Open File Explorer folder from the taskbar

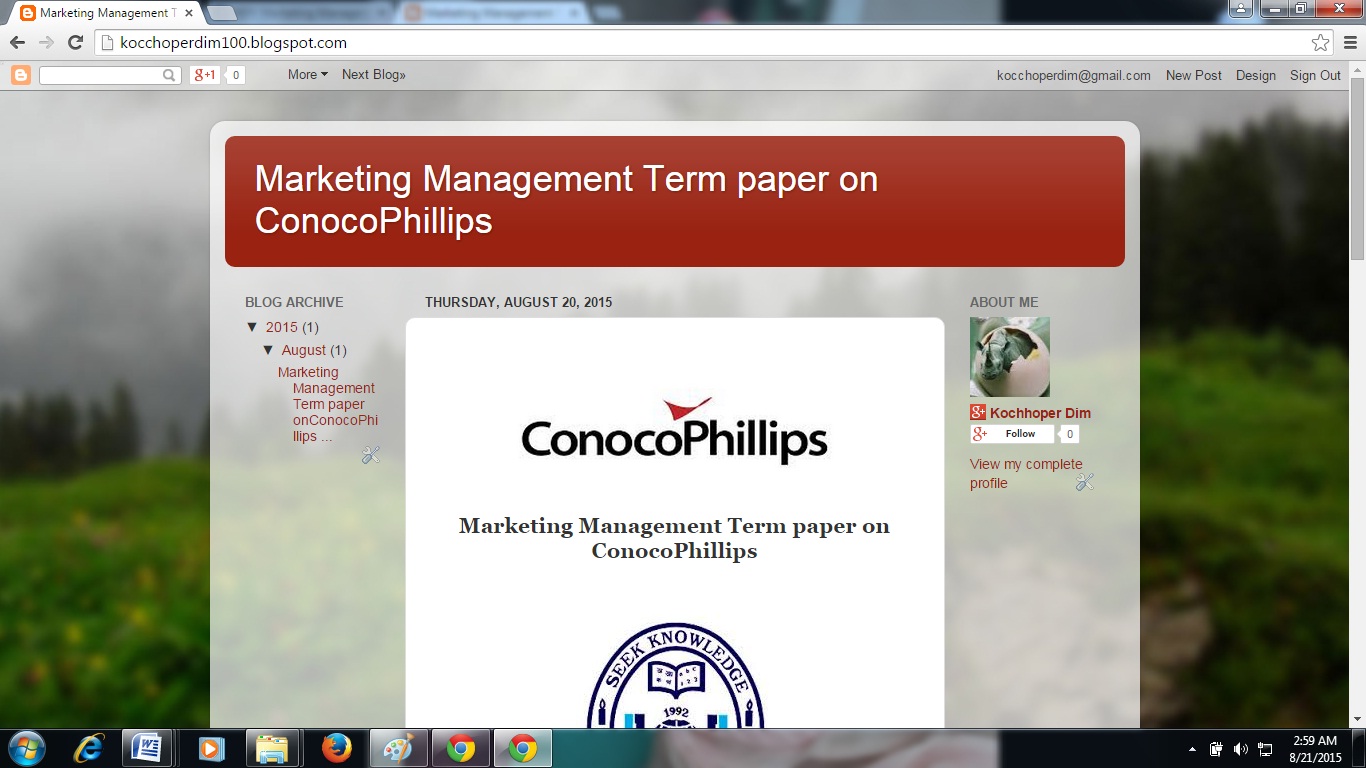pyautogui.click(x=272, y=748)
